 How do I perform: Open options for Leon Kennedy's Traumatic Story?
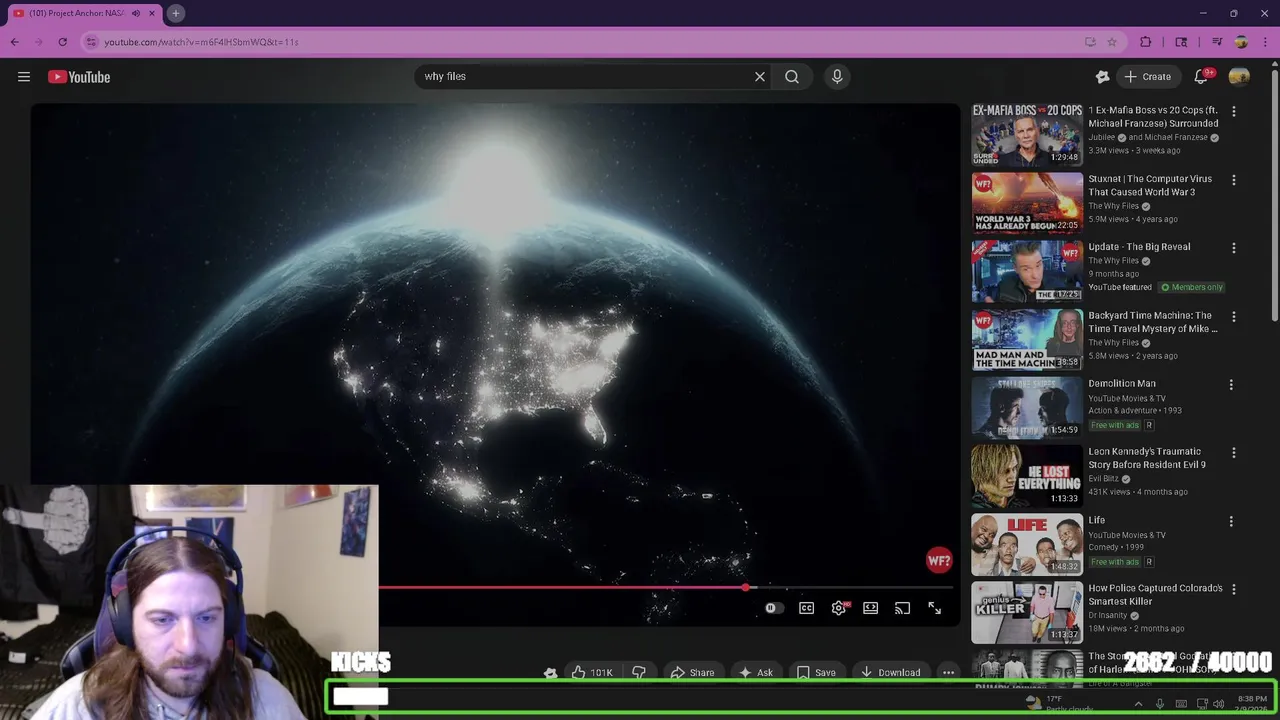pyautogui.click(x=1233, y=453)
